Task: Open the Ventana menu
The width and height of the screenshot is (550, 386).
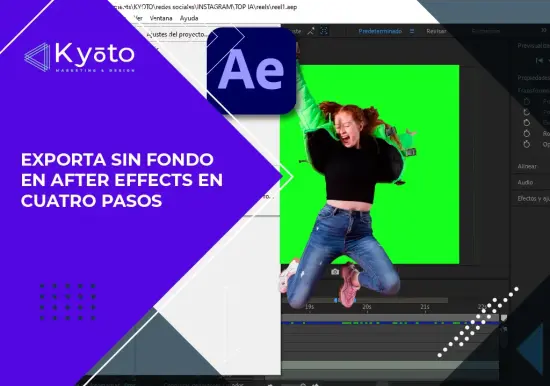Action: [161, 18]
